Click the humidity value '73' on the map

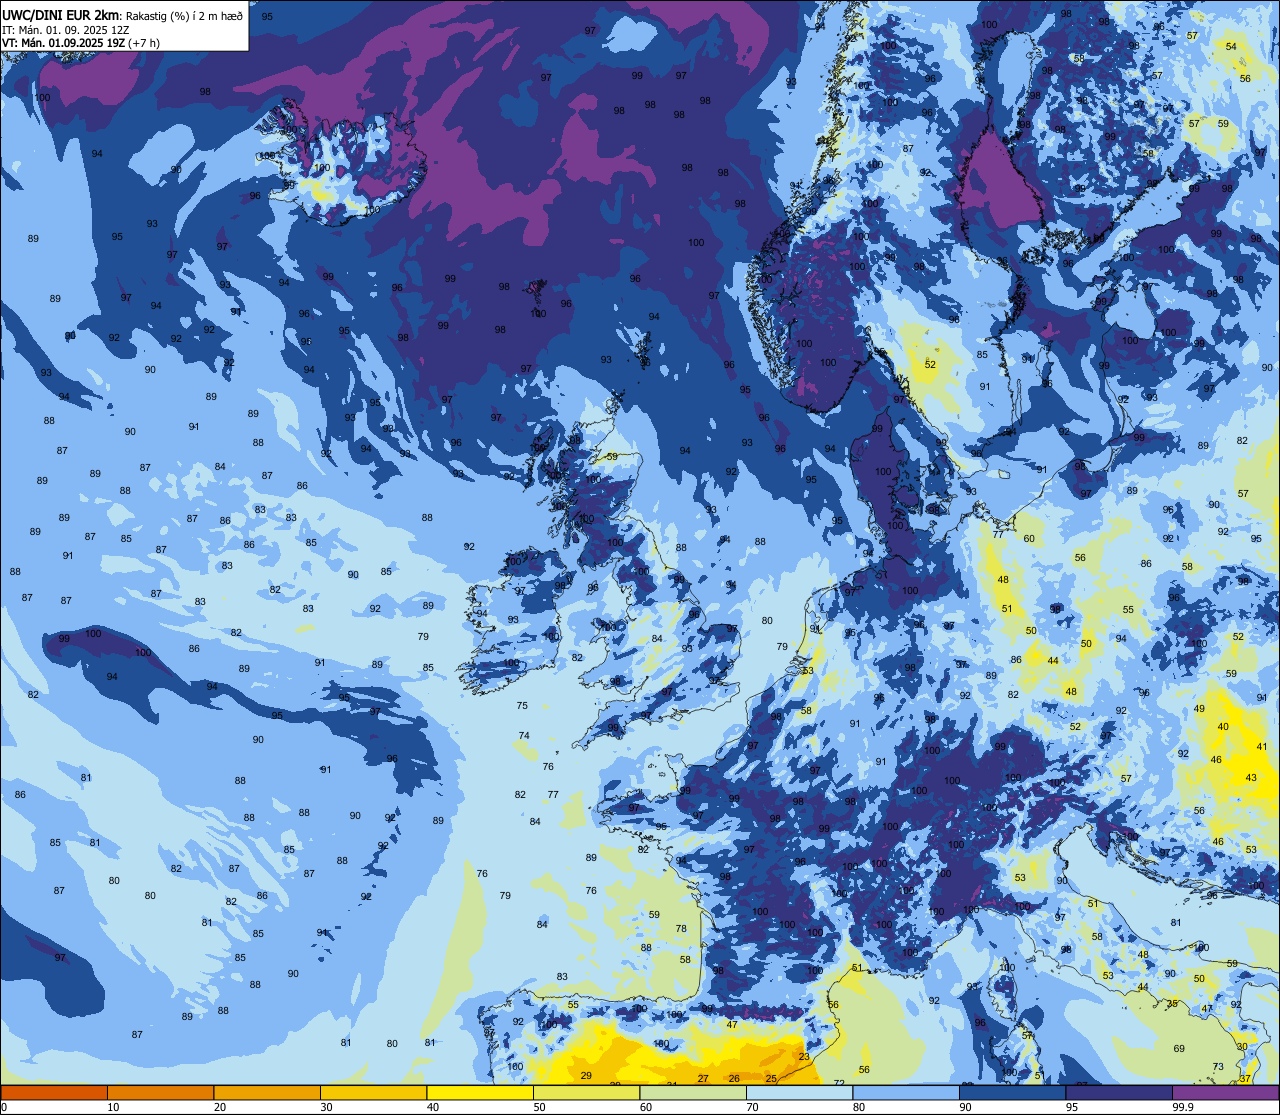(x=1218, y=1067)
